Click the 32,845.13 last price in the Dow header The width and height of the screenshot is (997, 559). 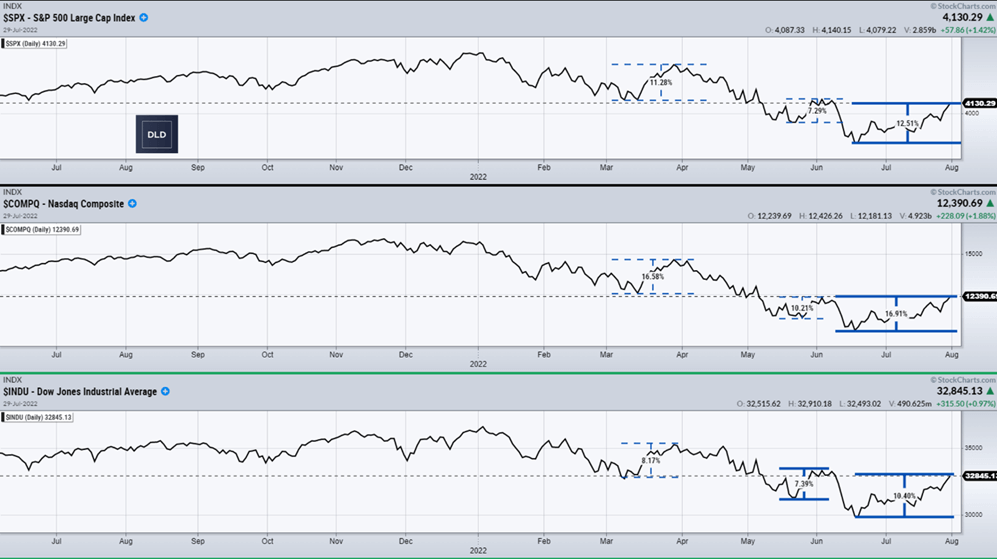959,391
